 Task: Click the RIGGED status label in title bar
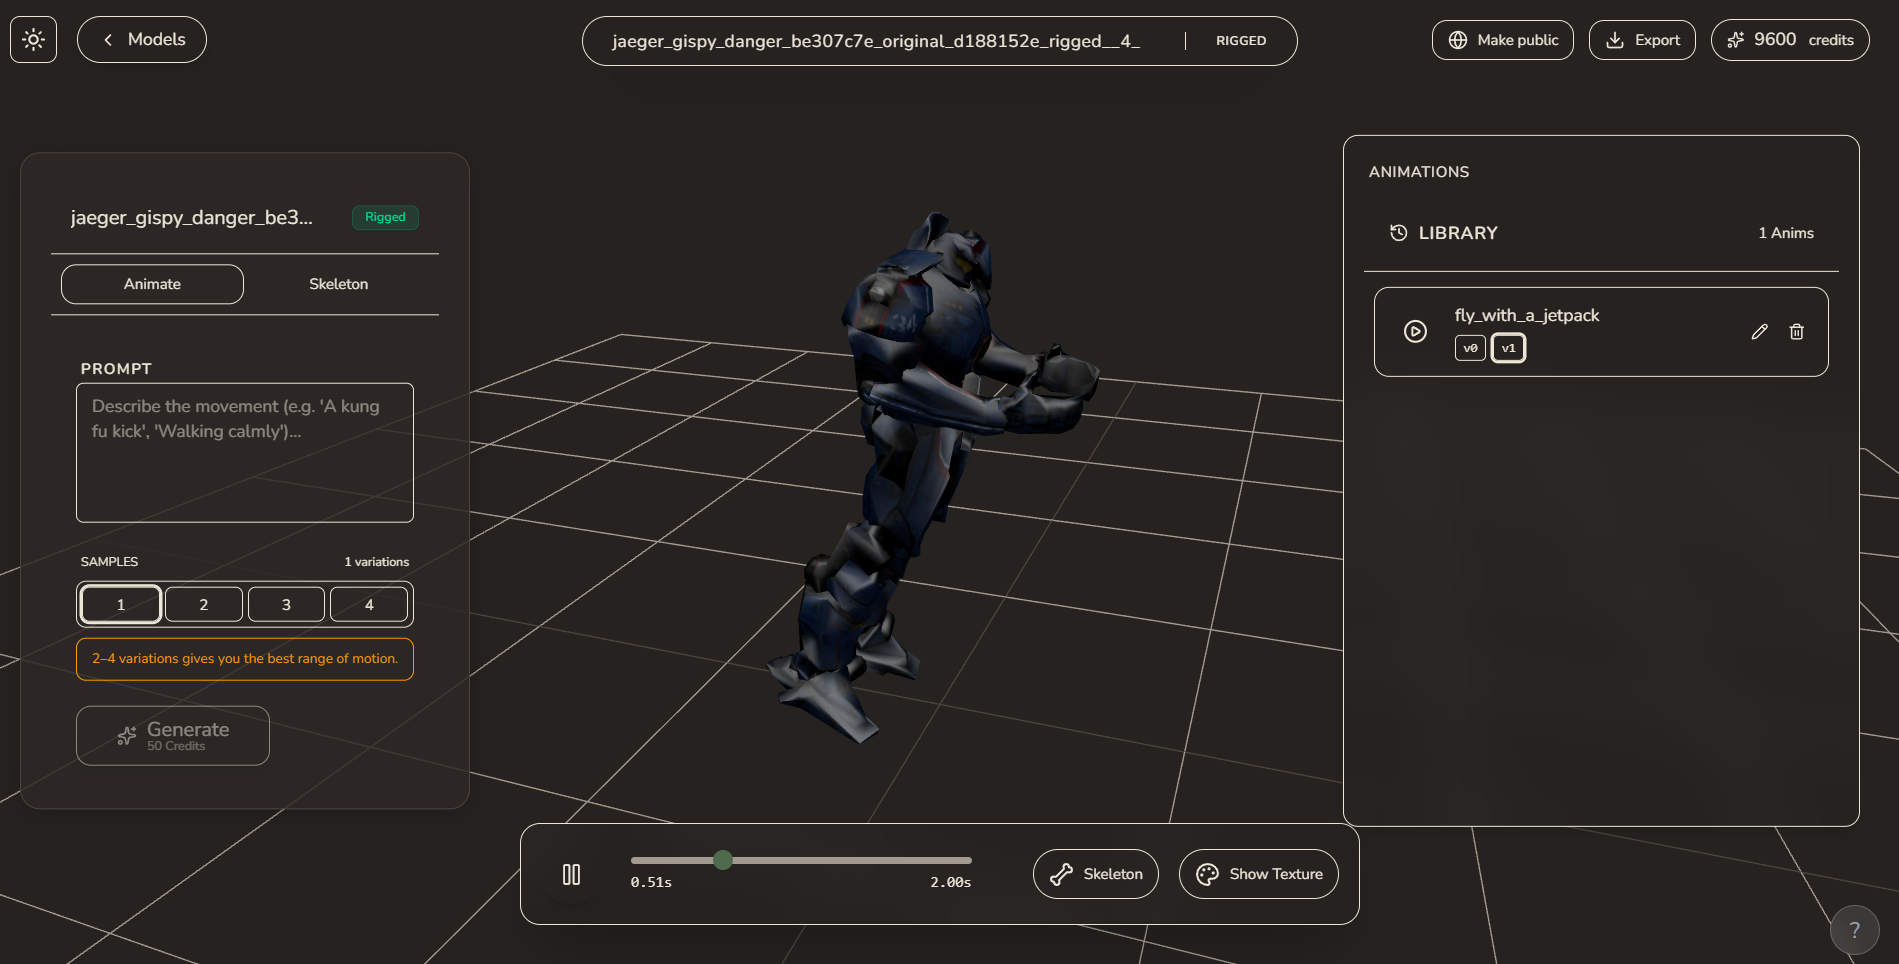point(1241,41)
